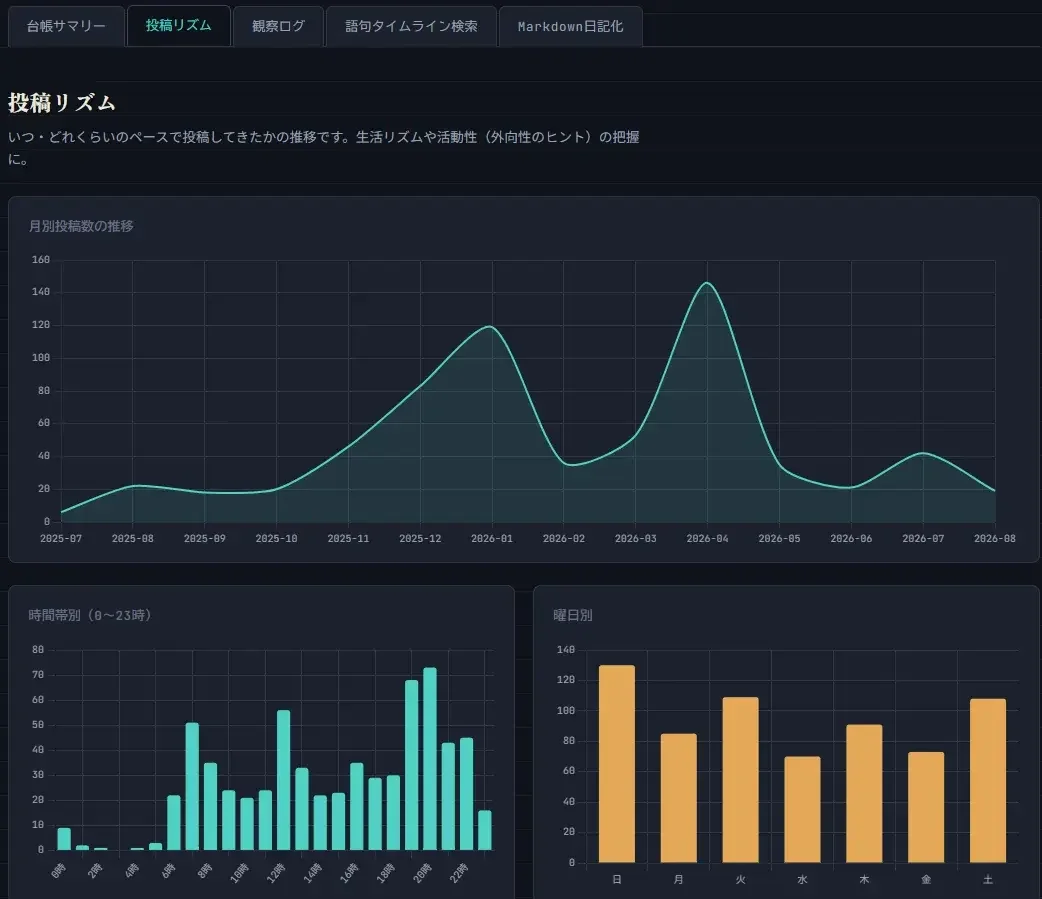Screen dimensions: 1042x899
Task: Click the 2026-07 bump on the monthly line
Action: pyautogui.click(x=923, y=453)
